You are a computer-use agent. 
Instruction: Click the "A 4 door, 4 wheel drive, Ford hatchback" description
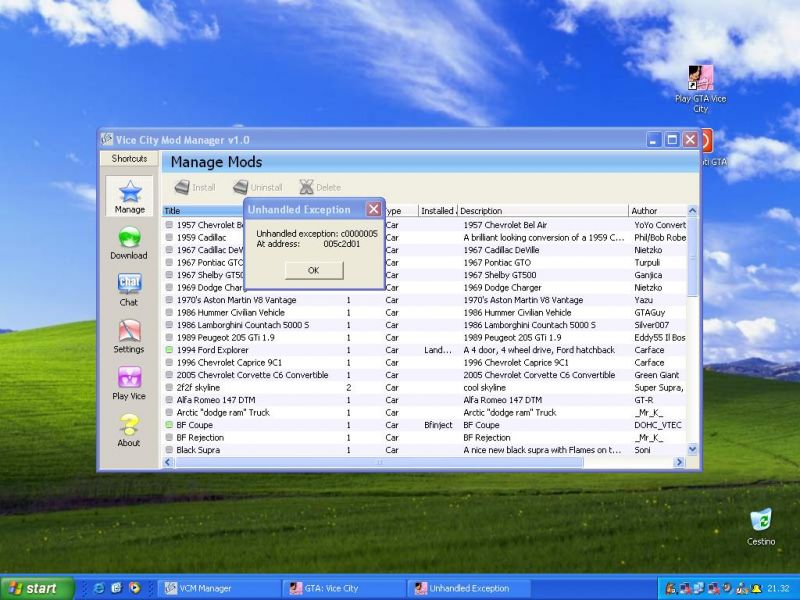coord(539,350)
